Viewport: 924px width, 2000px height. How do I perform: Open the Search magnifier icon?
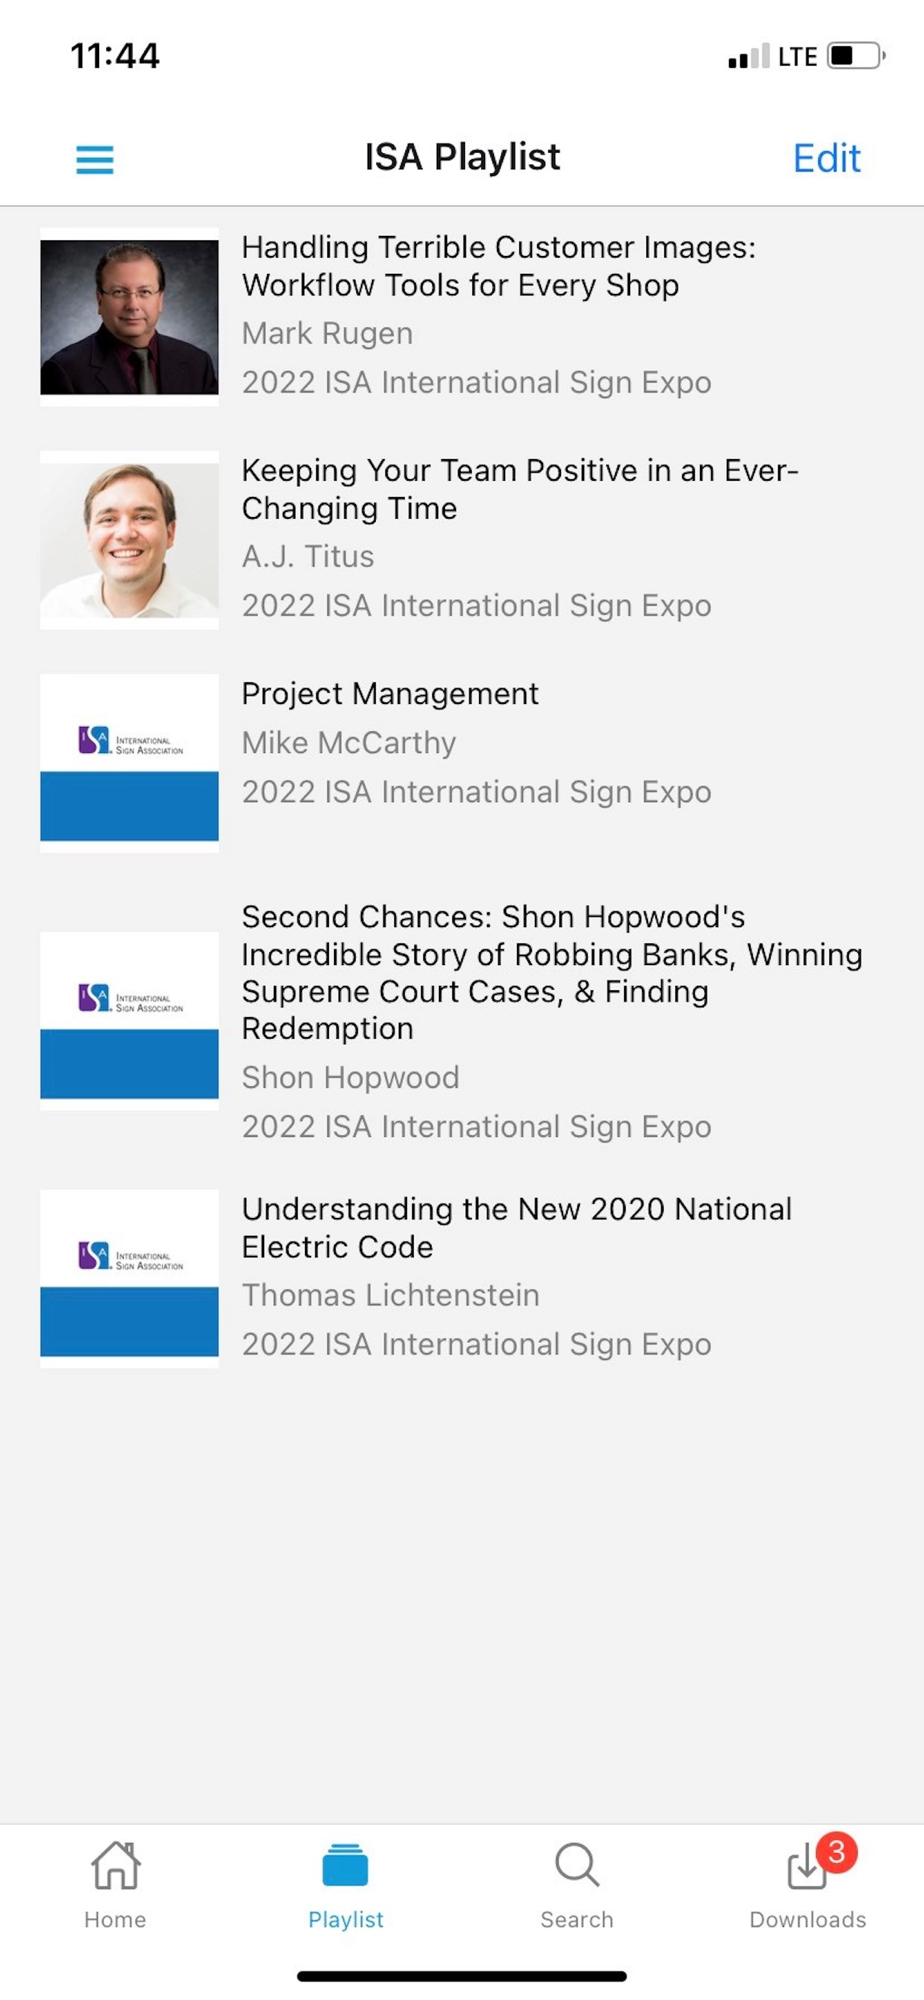pos(577,1865)
